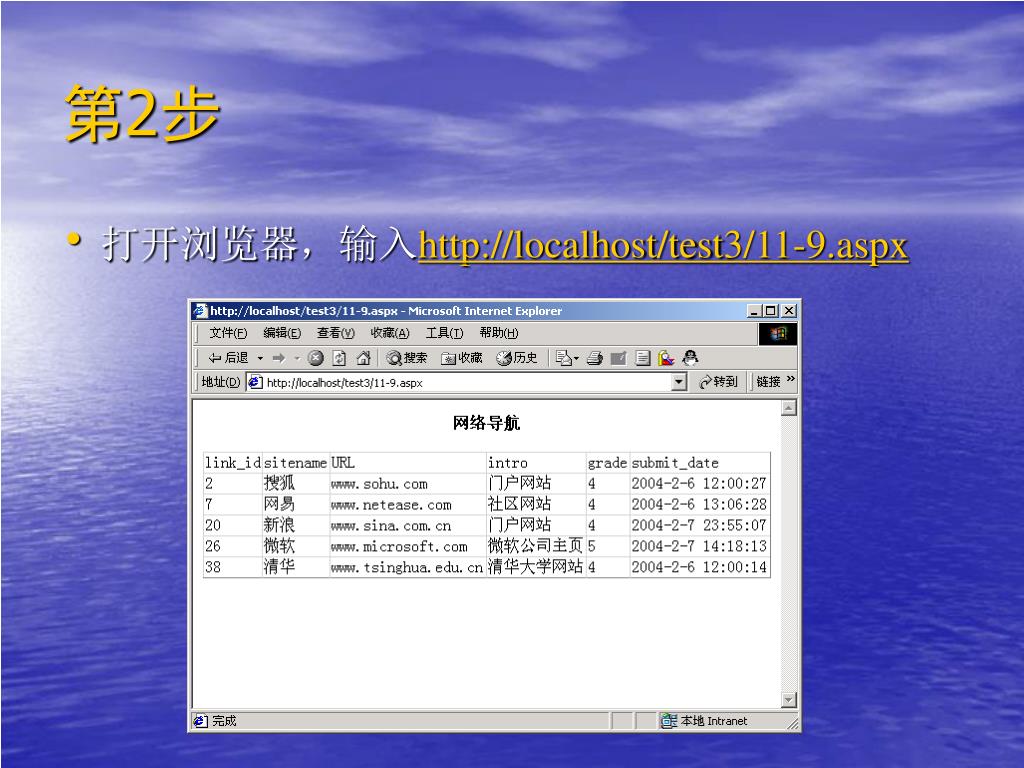
Task: Click the QQ penguin toolbar icon
Action: point(690,357)
